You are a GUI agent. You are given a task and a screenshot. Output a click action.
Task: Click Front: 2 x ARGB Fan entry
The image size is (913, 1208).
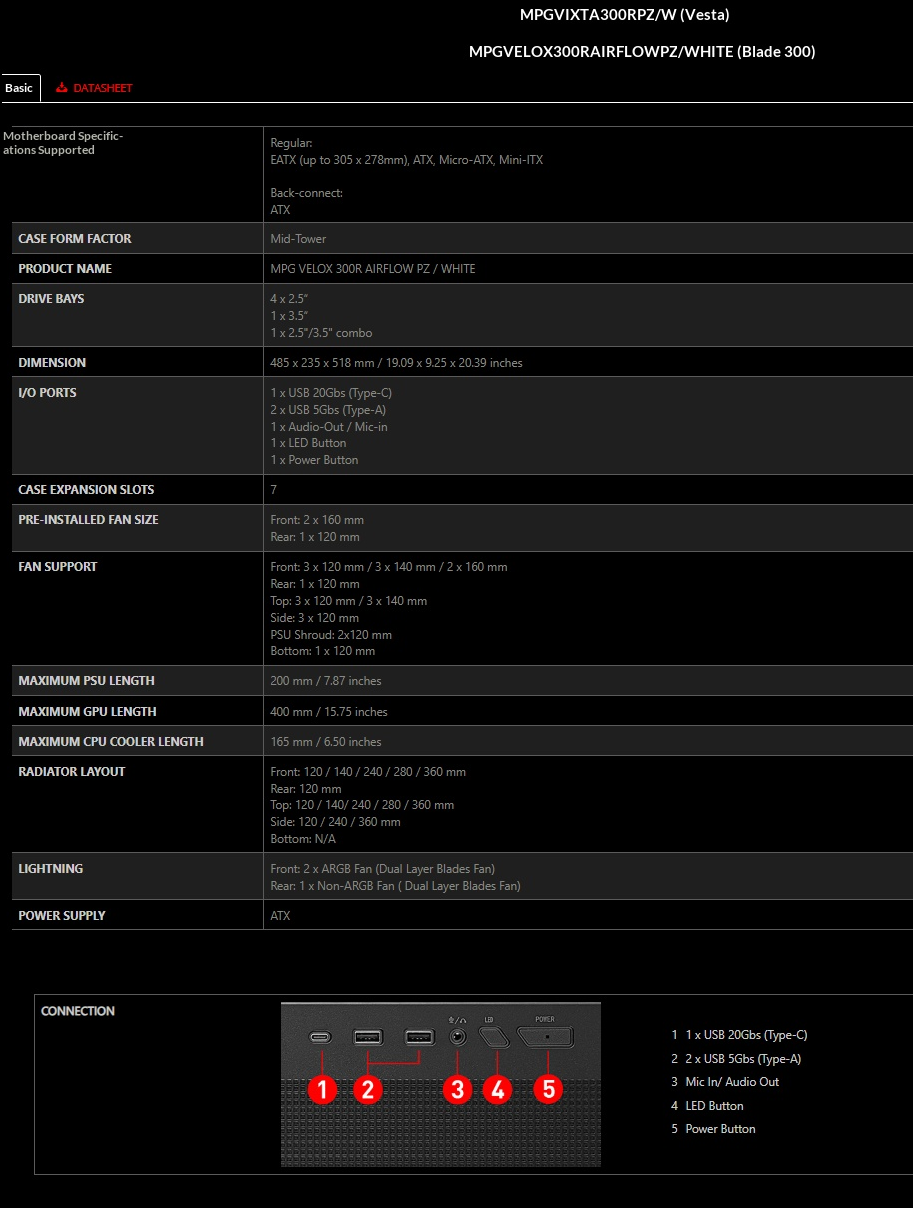[382, 869]
